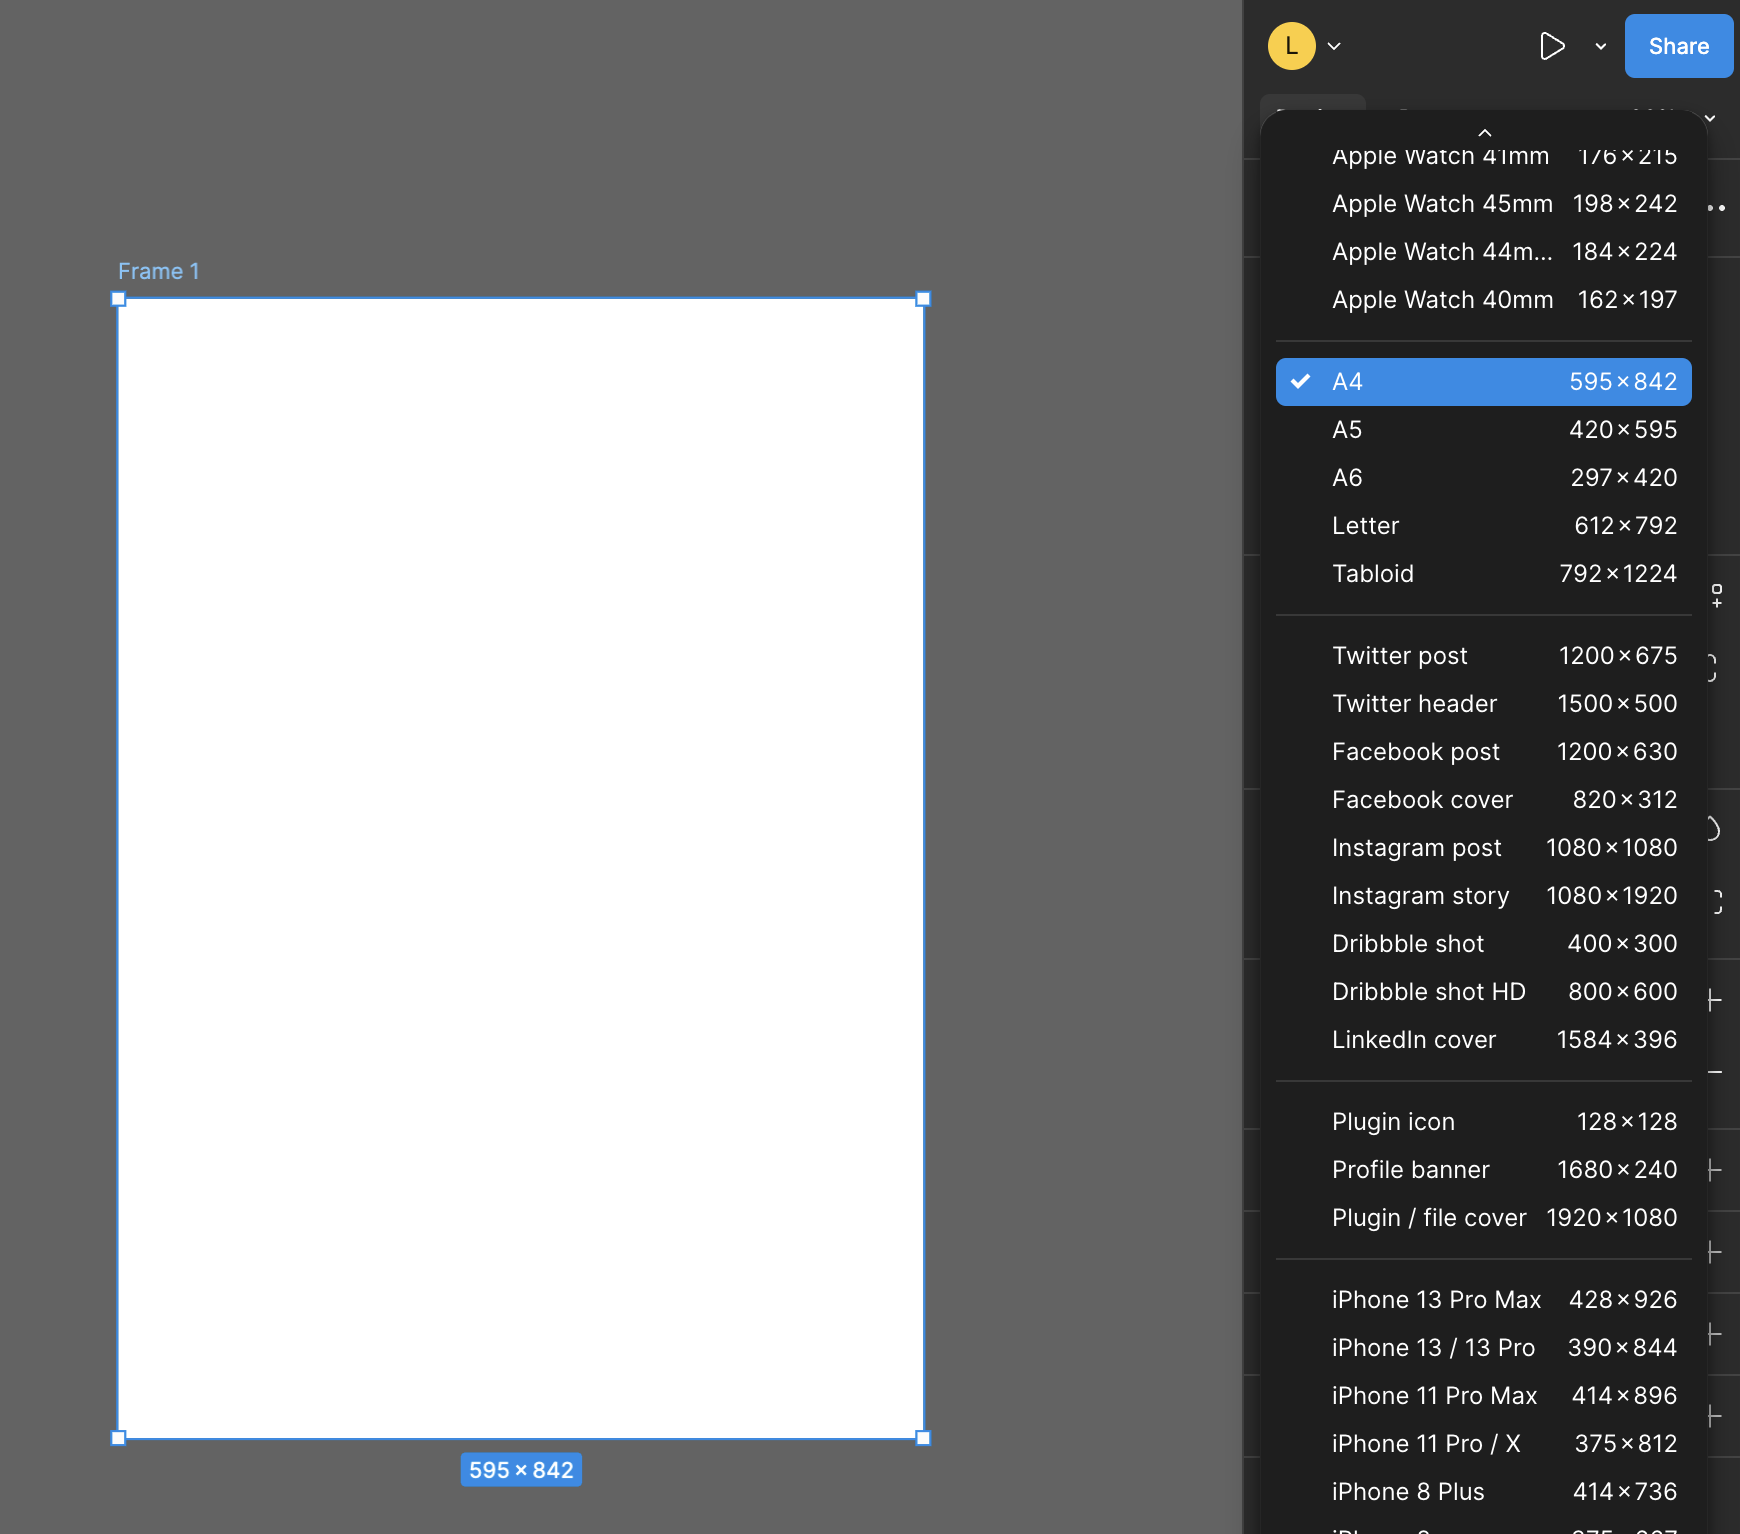Select the checked A4 preset
The width and height of the screenshot is (1740, 1534).
[1484, 382]
